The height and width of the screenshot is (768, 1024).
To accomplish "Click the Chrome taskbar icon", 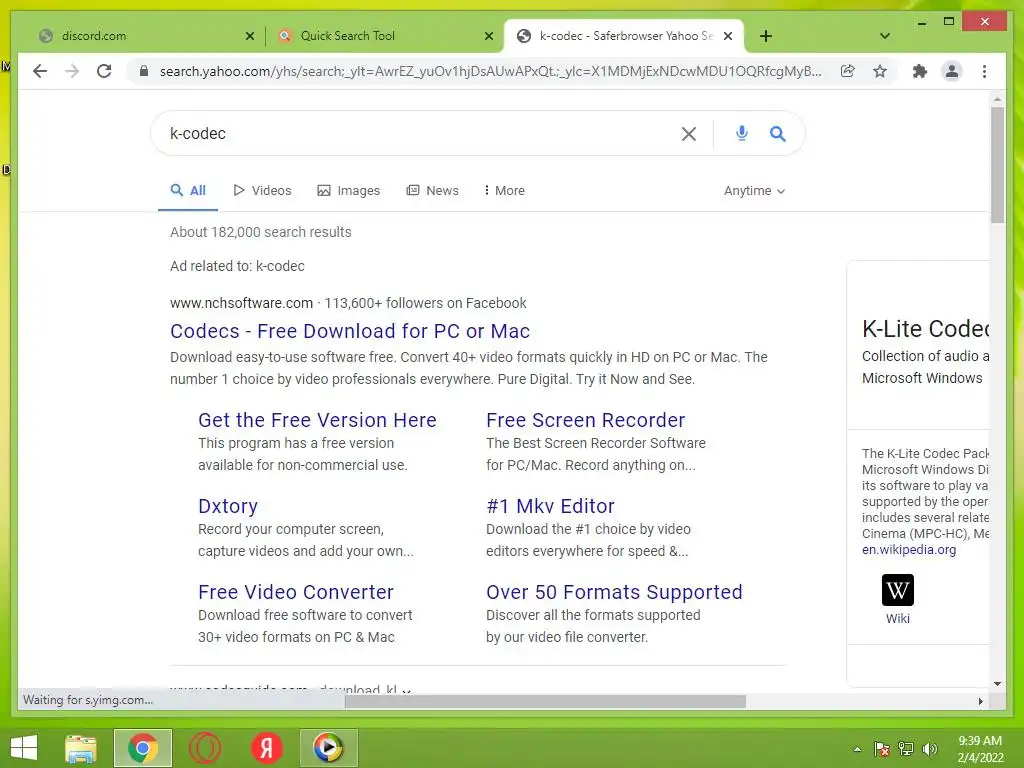I will point(143,748).
